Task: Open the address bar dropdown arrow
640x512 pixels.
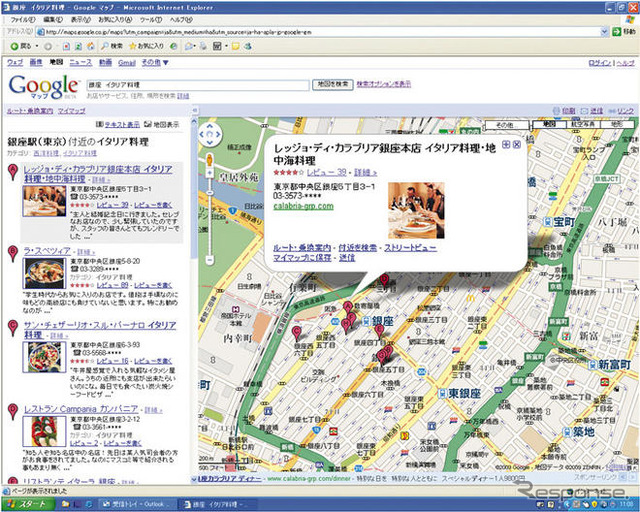Action: [x=604, y=31]
